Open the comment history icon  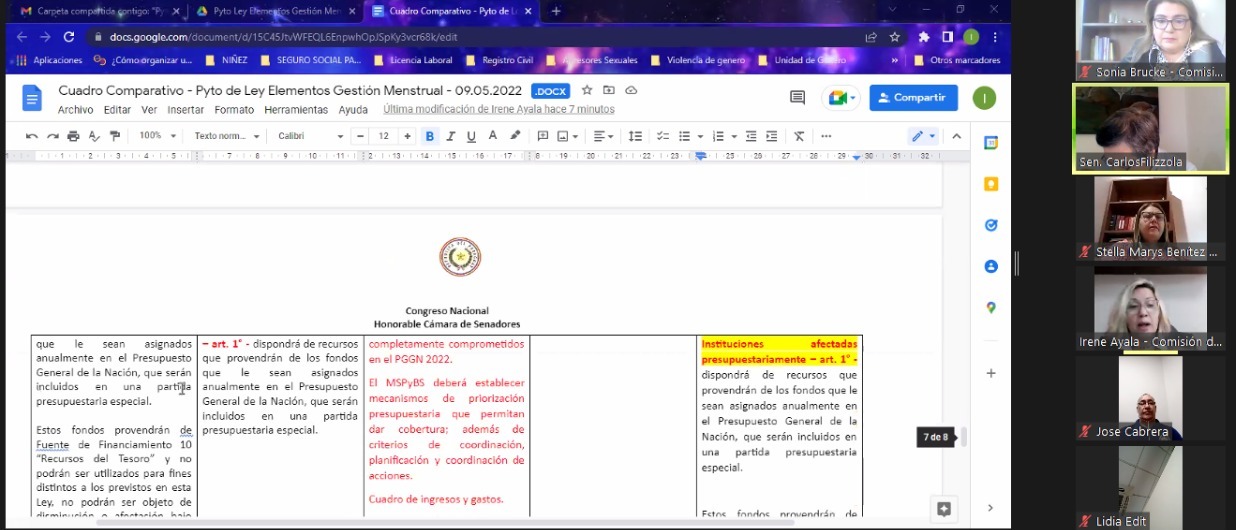click(797, 98)
